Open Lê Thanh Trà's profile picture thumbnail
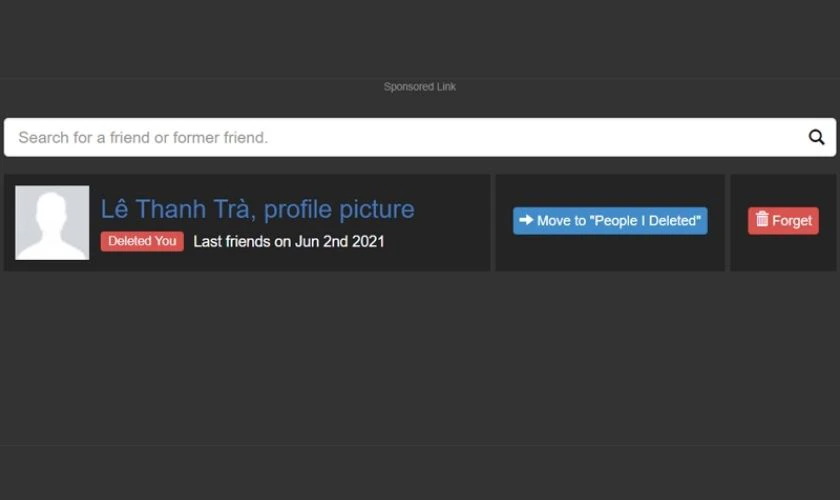 [52, 222]
